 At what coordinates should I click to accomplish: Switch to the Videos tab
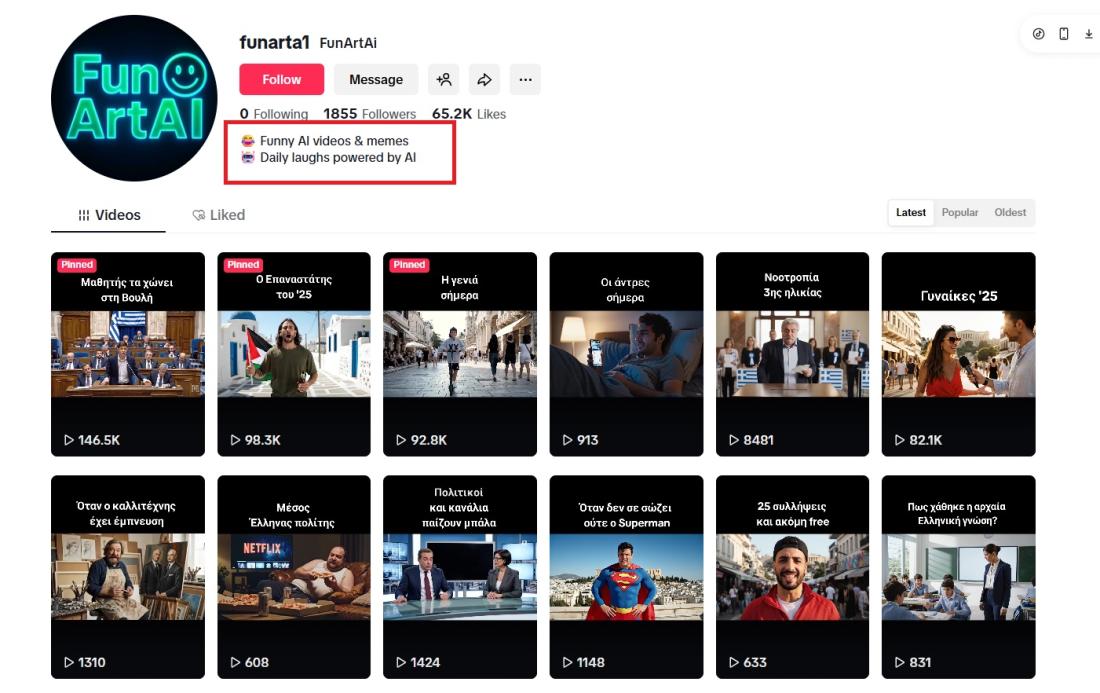[109, 215]
